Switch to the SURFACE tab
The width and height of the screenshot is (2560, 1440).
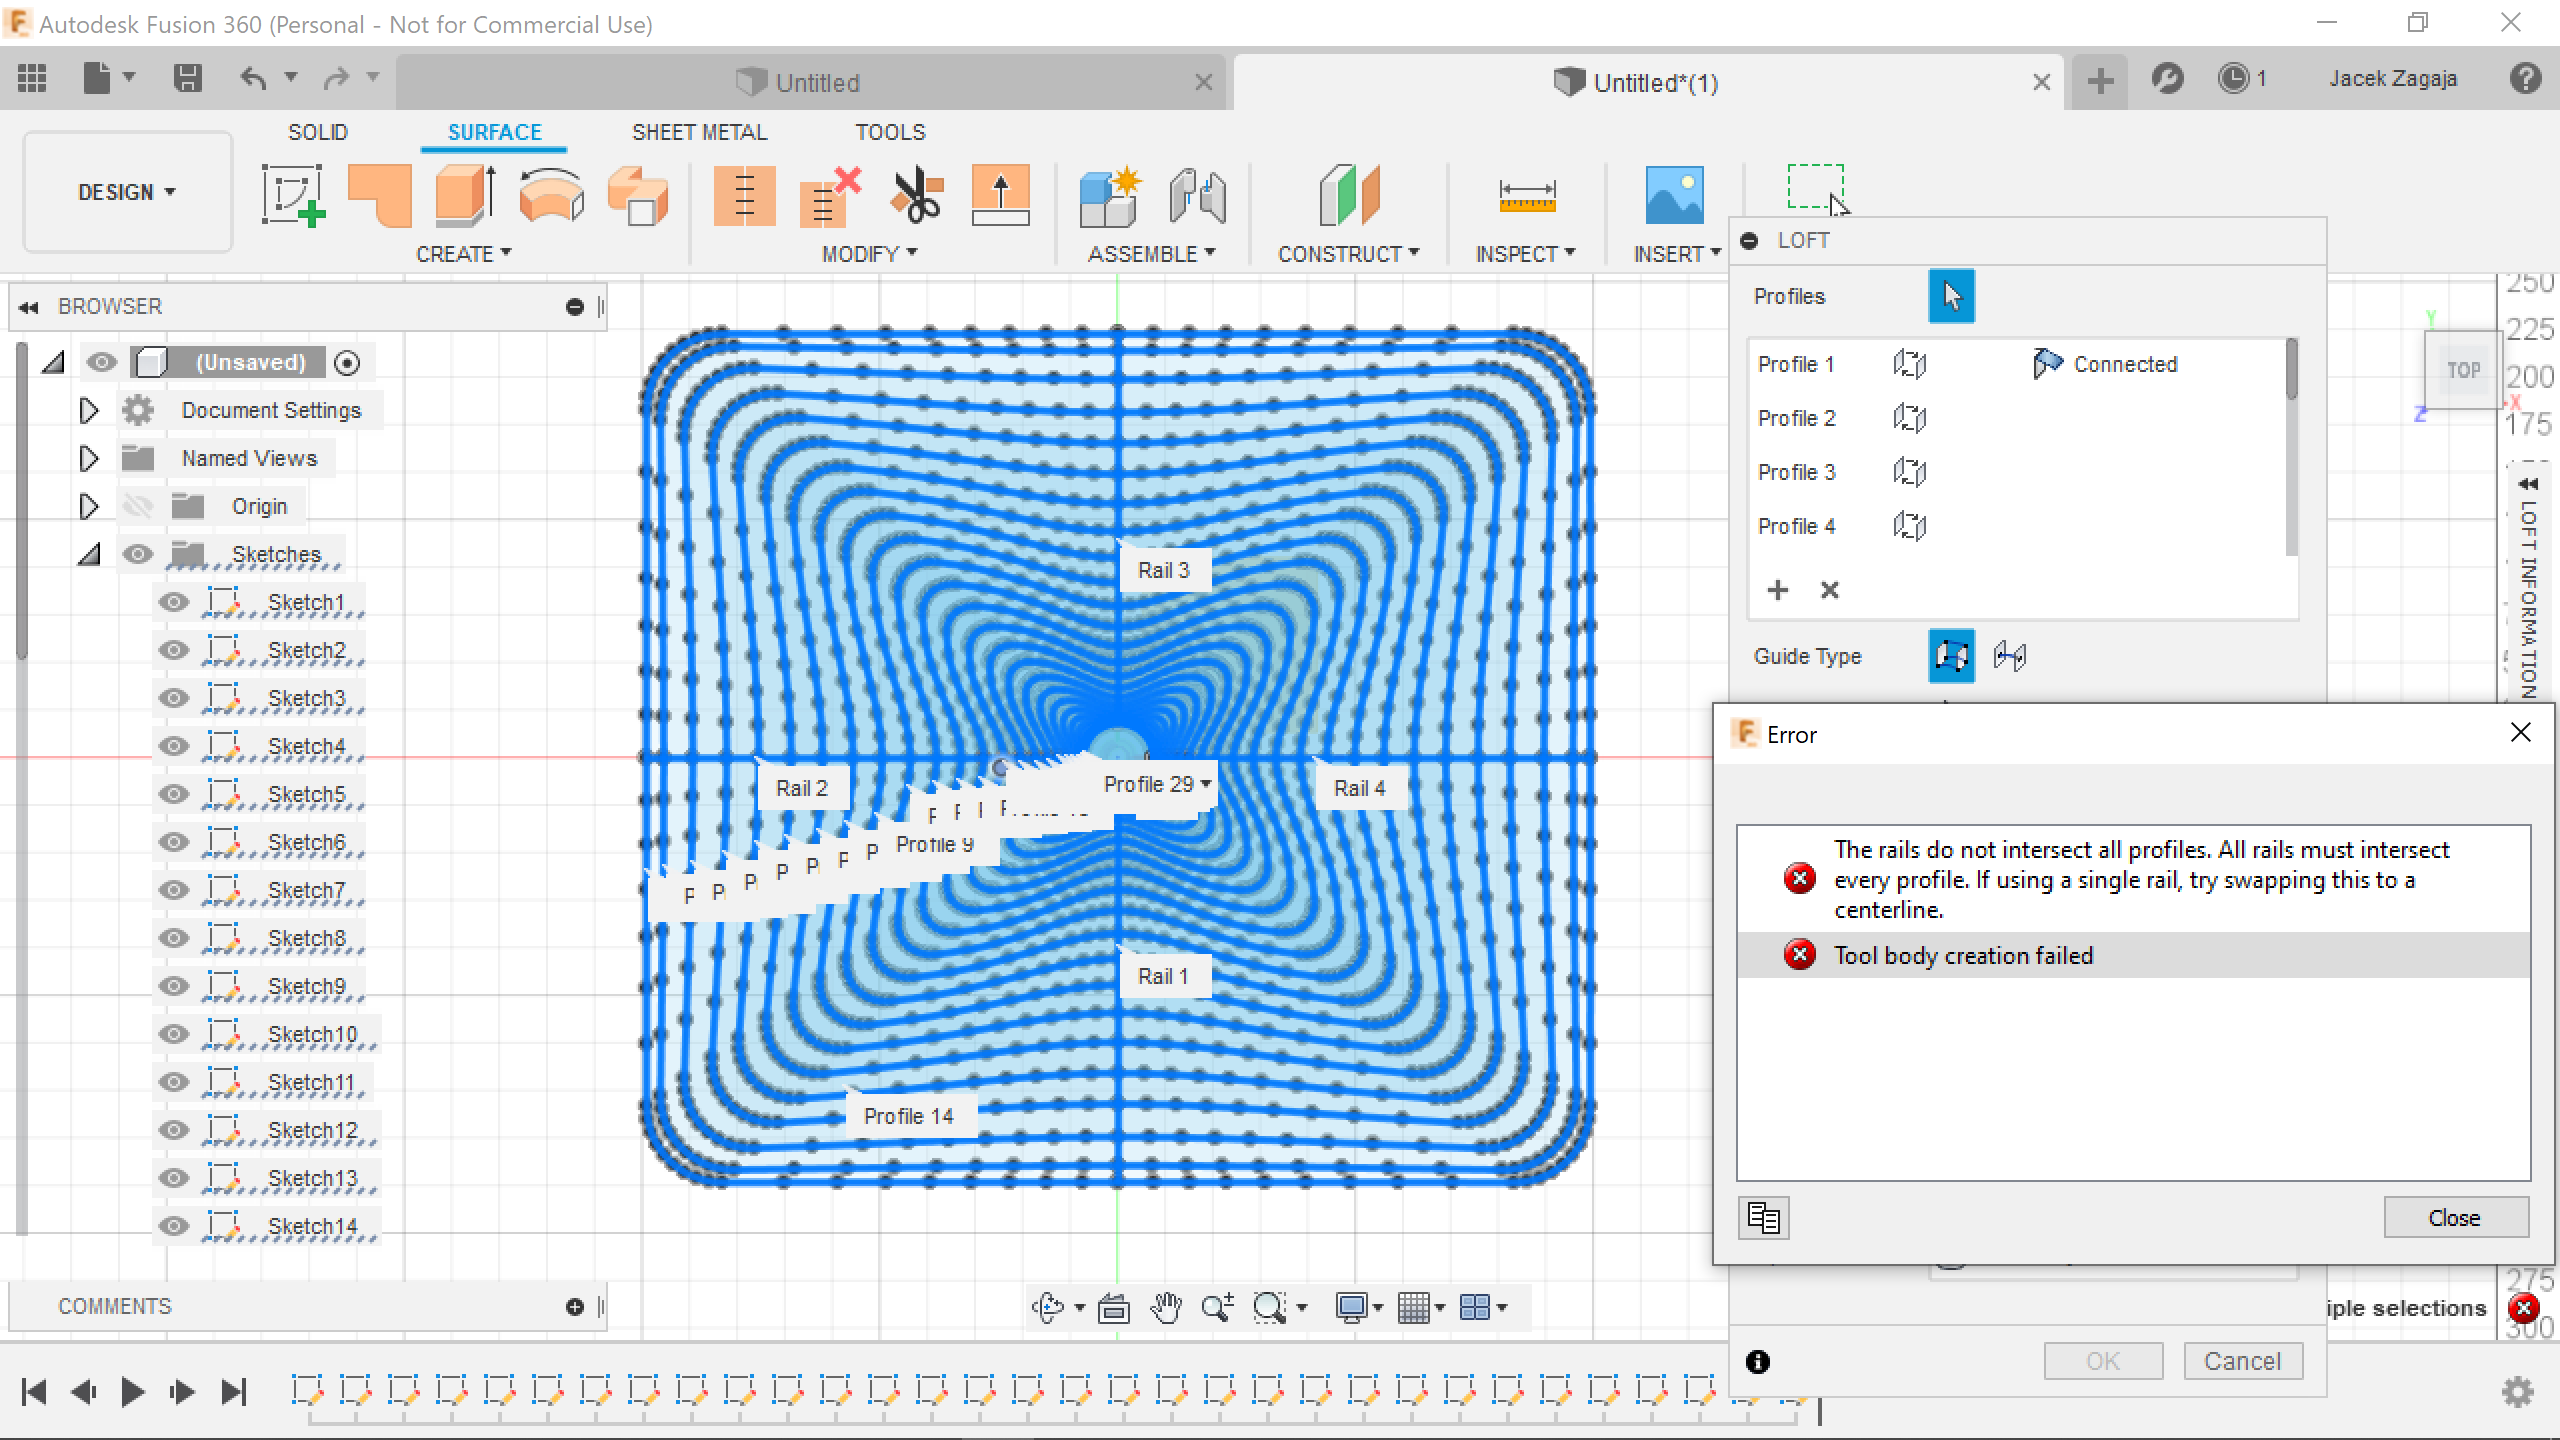click(494, 132)
